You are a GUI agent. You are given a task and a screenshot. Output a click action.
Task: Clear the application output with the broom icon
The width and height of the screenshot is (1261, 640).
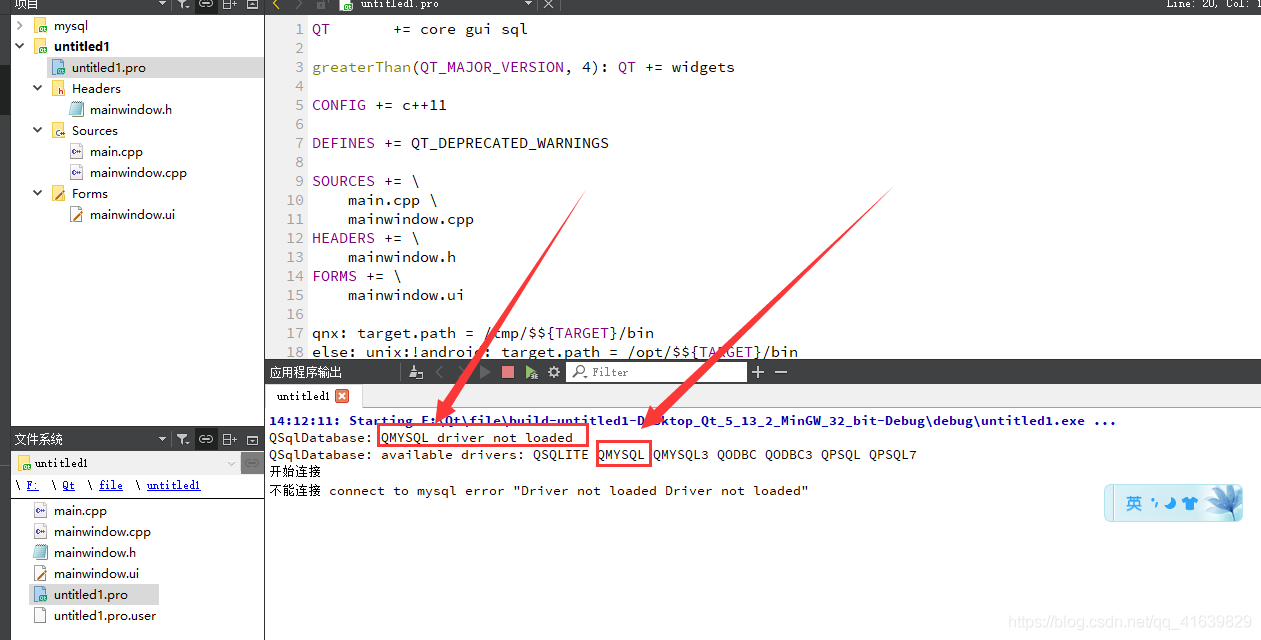pos(417,372)
